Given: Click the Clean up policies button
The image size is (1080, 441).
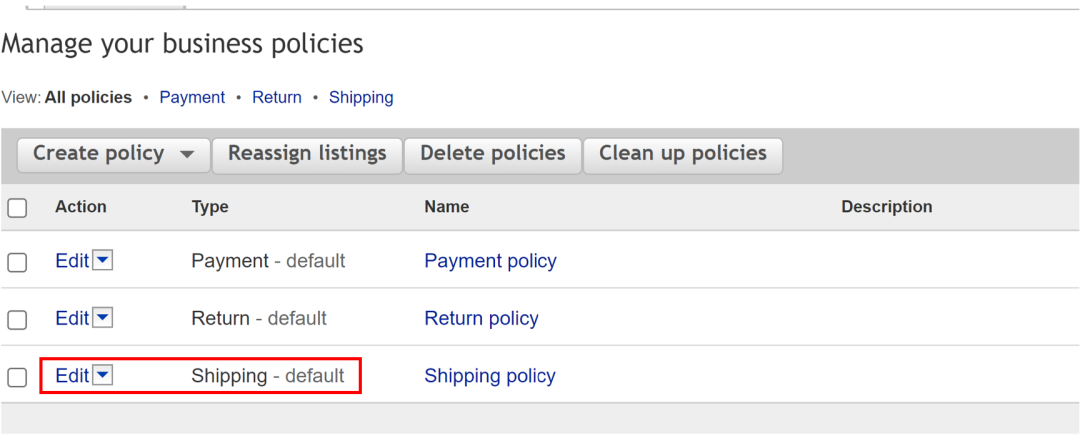Looking at the screenshot, I should [682, 154].
